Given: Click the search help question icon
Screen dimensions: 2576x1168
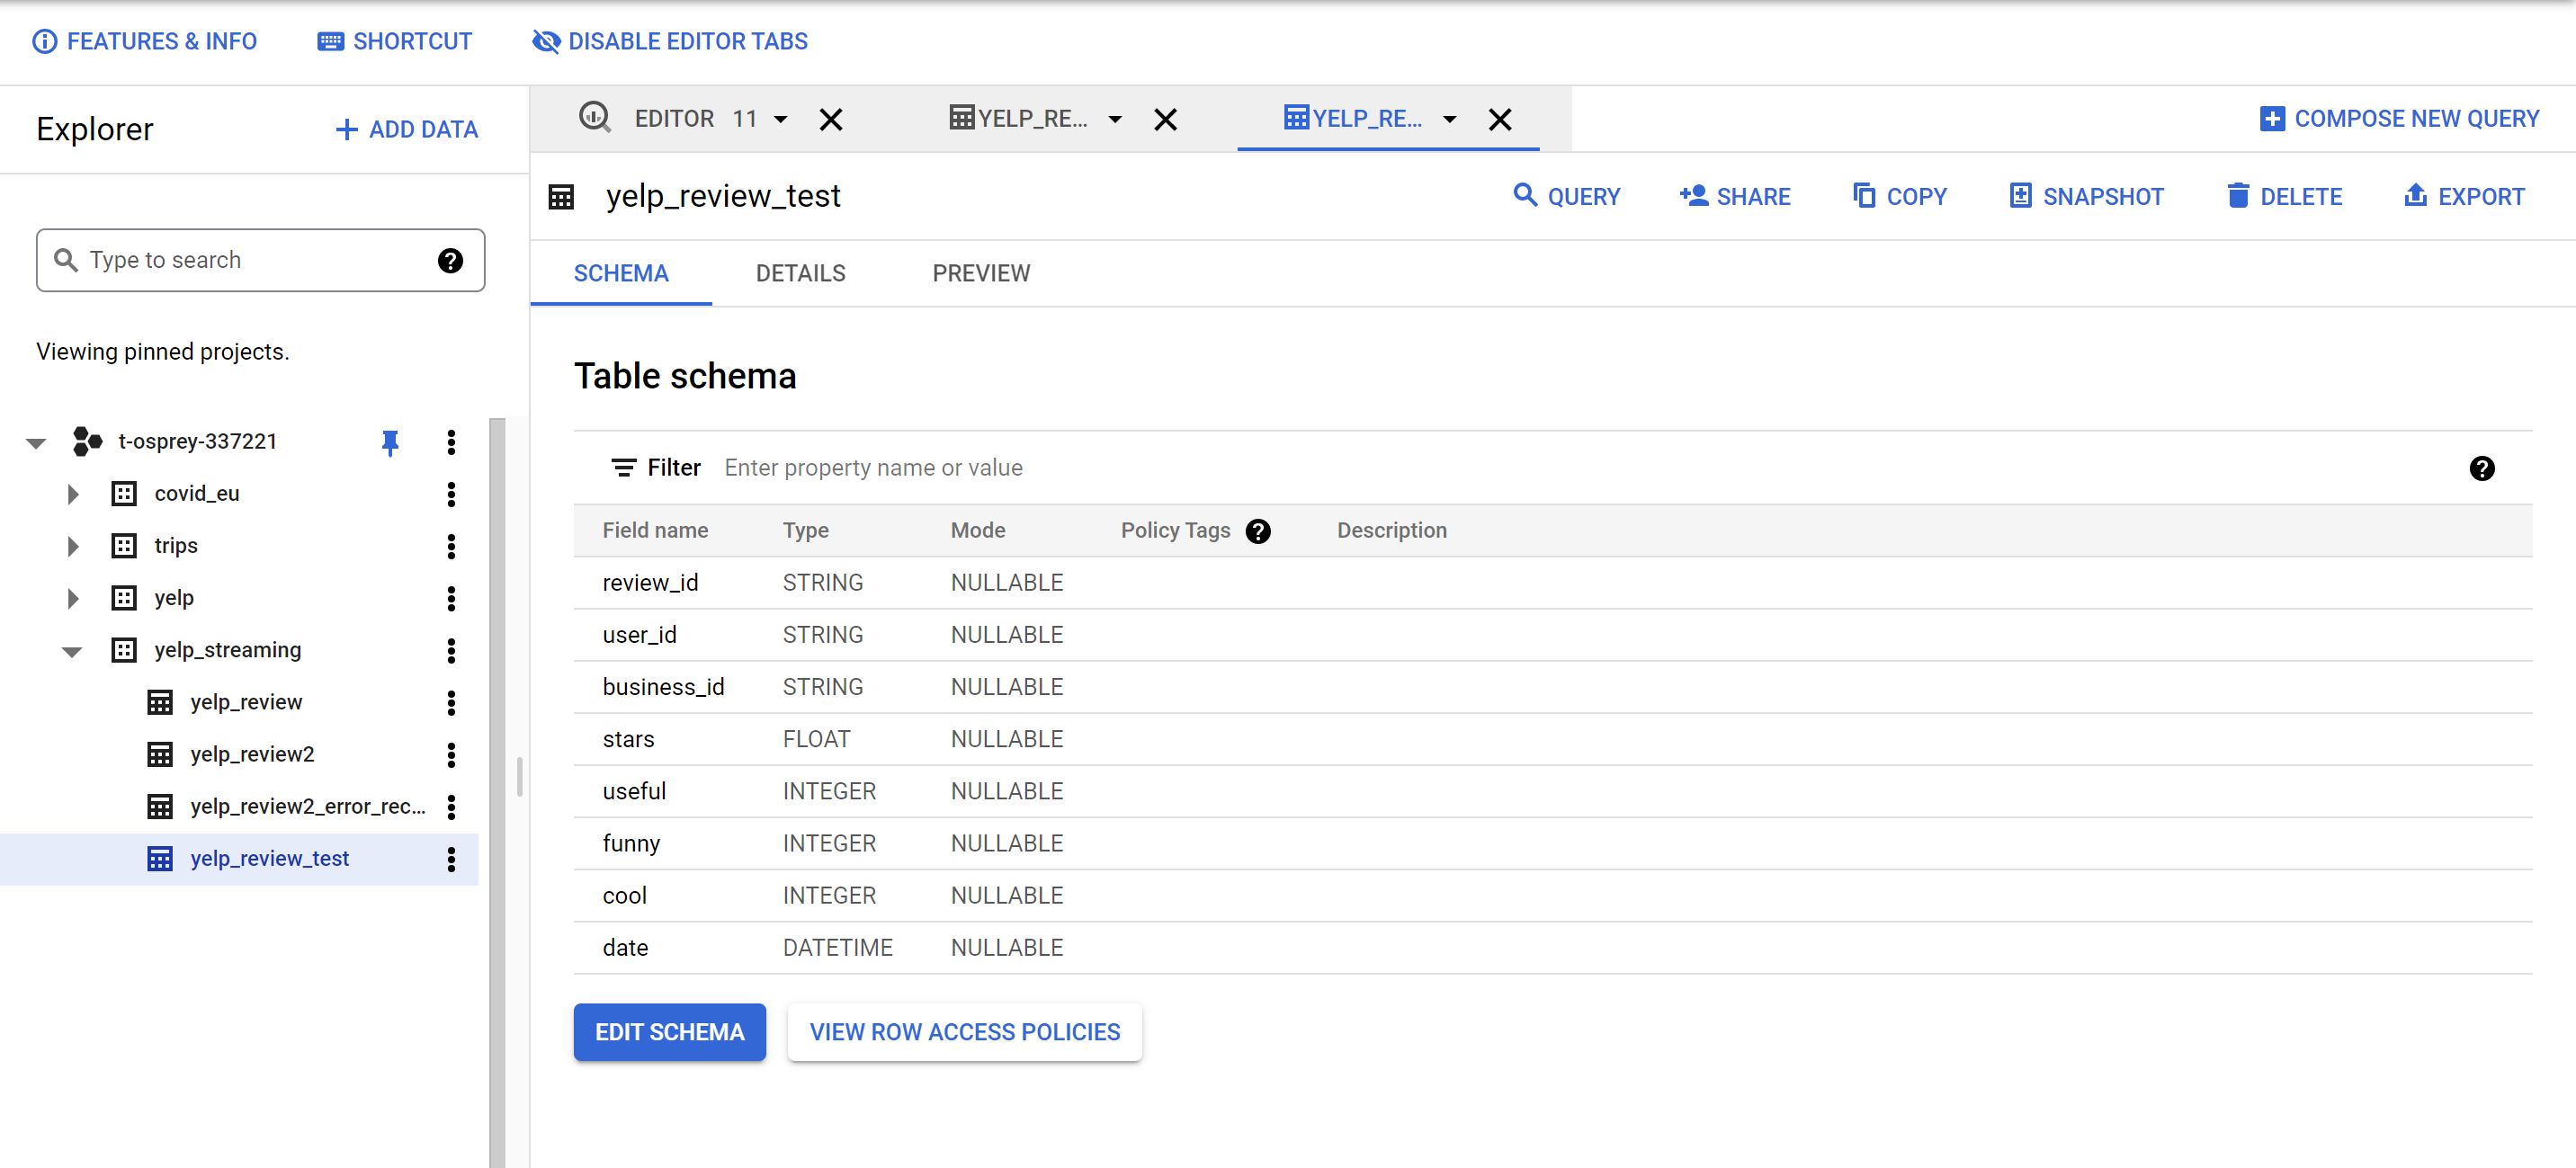Looking at the screenshot, I should point(450,260).
